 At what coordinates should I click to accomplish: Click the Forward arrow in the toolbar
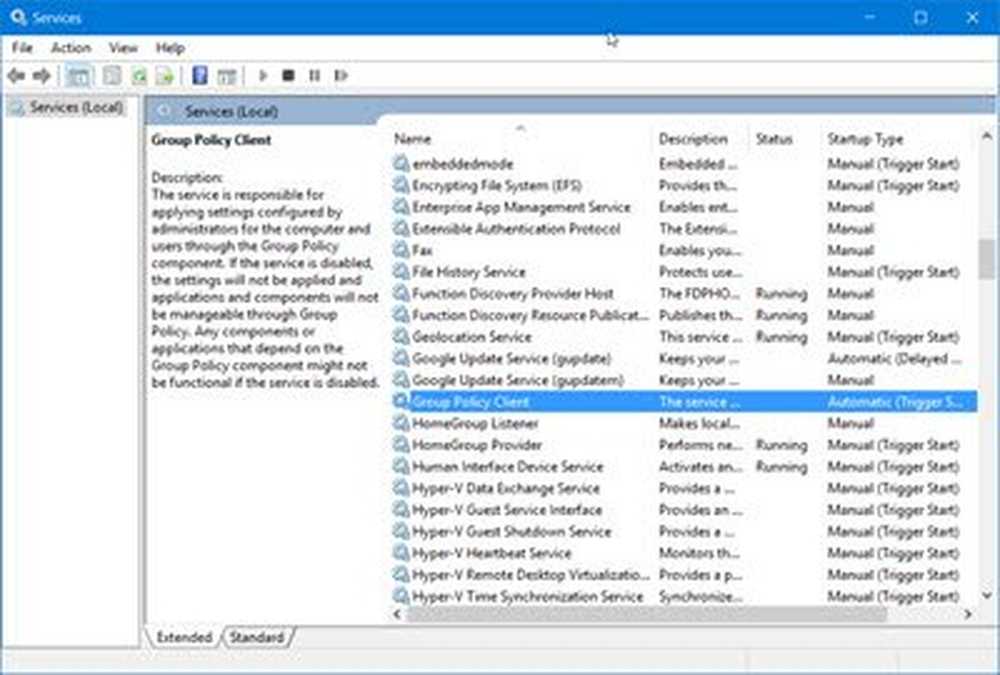point(41,76)
